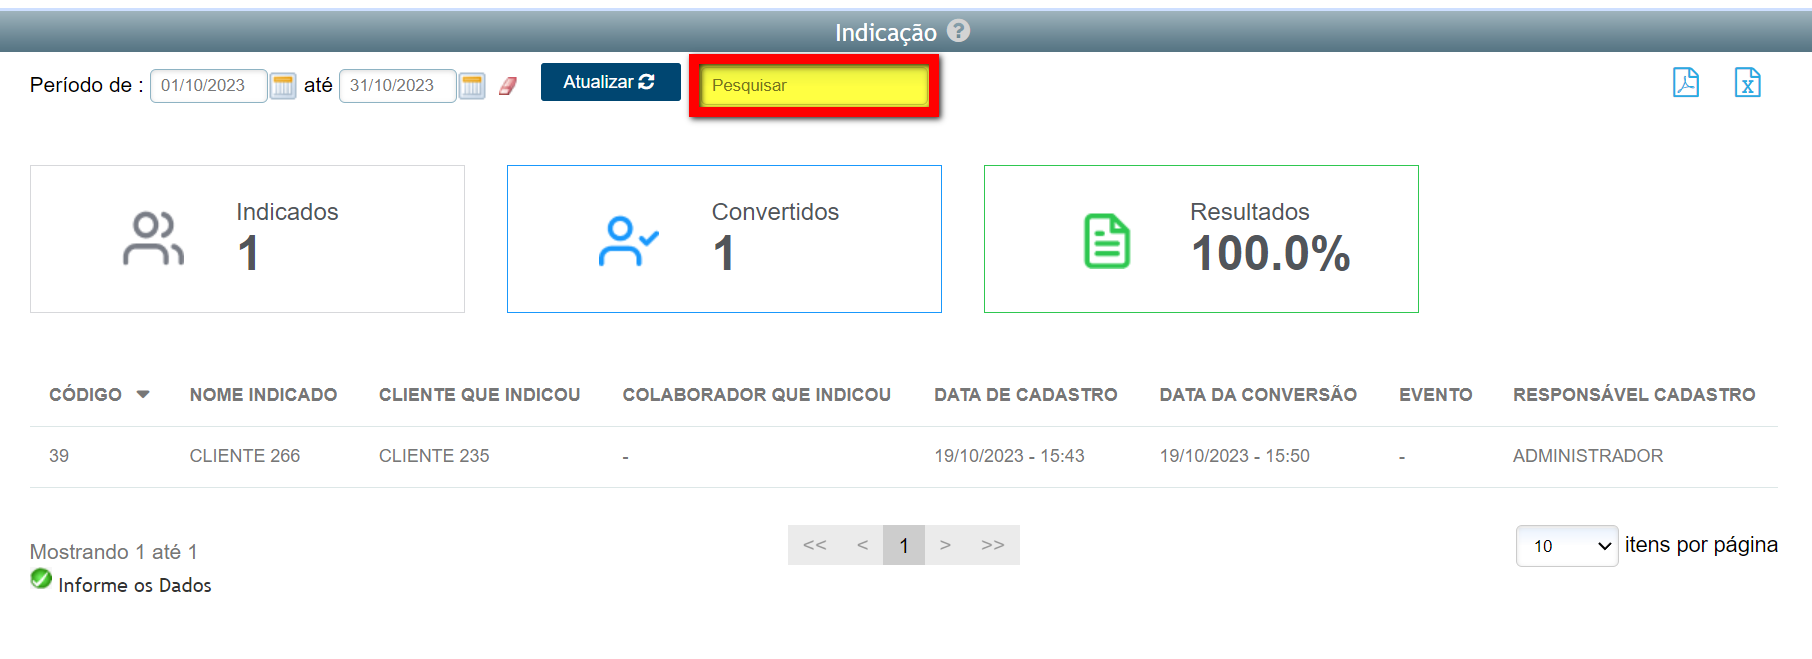Click the start date field 01/10/2023

208,86
